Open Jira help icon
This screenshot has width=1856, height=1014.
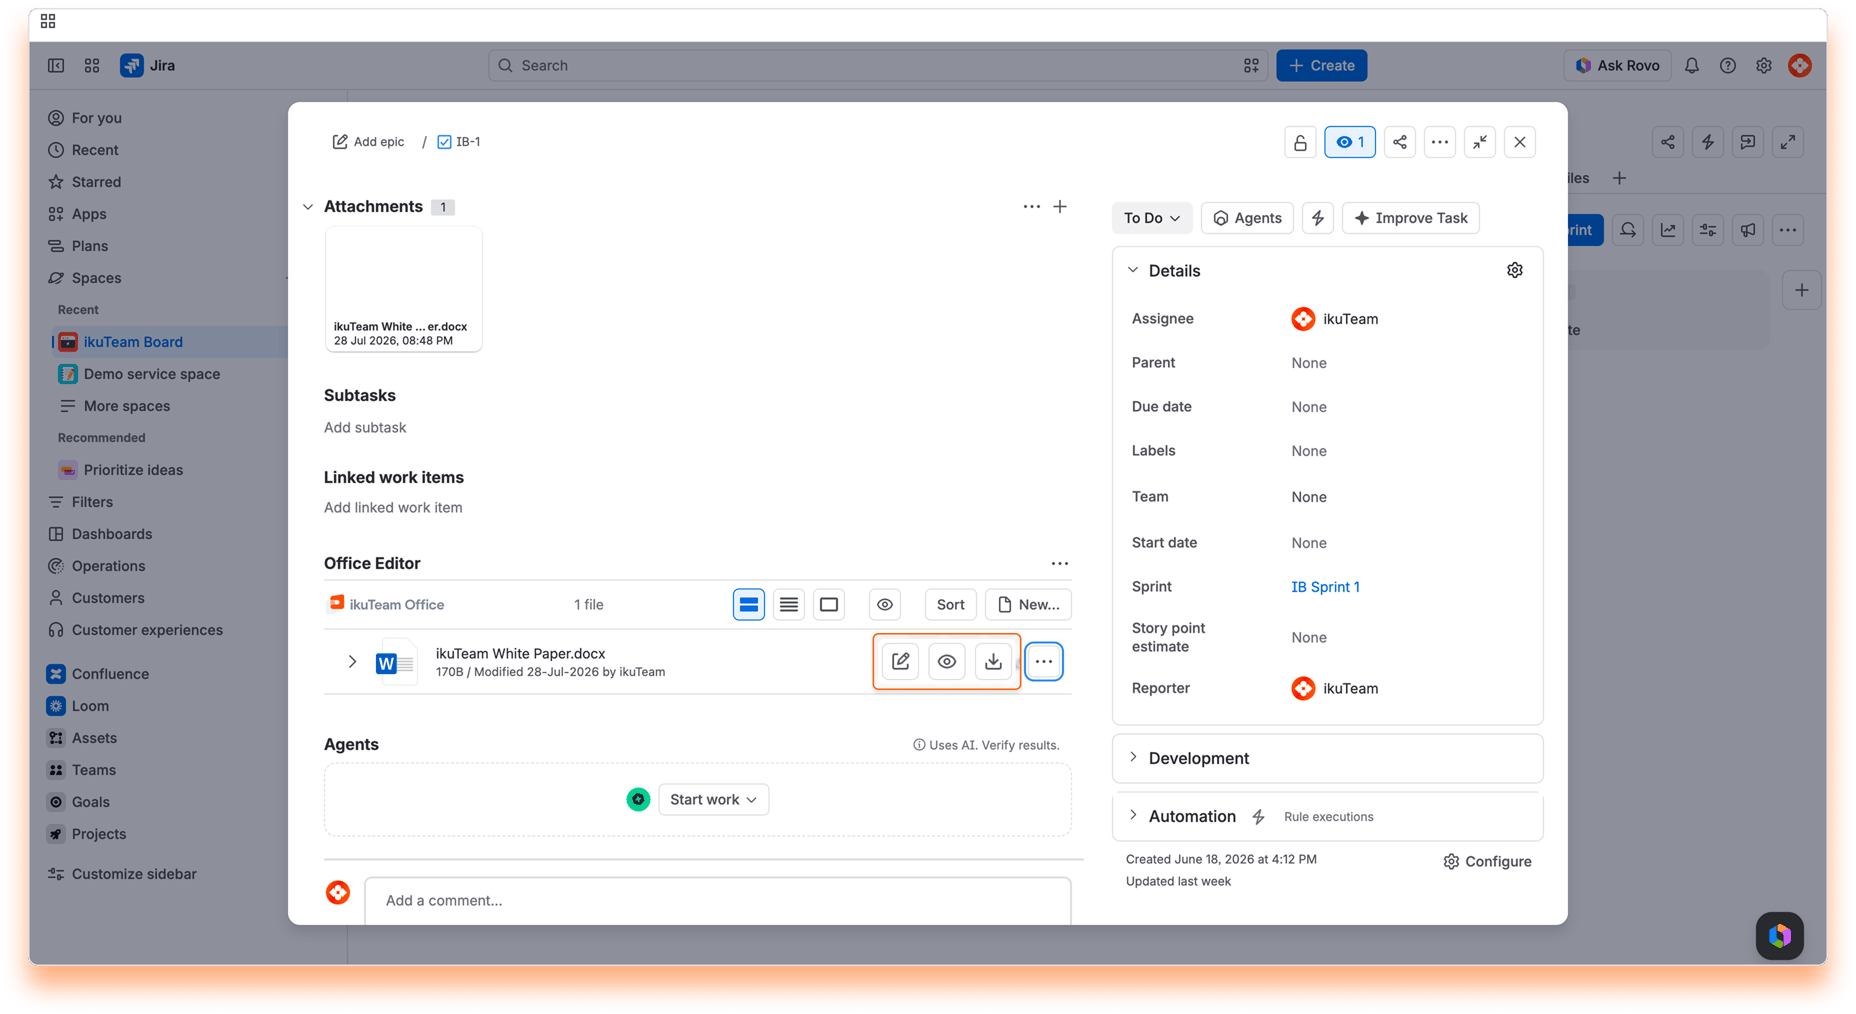pos(1727,65)
